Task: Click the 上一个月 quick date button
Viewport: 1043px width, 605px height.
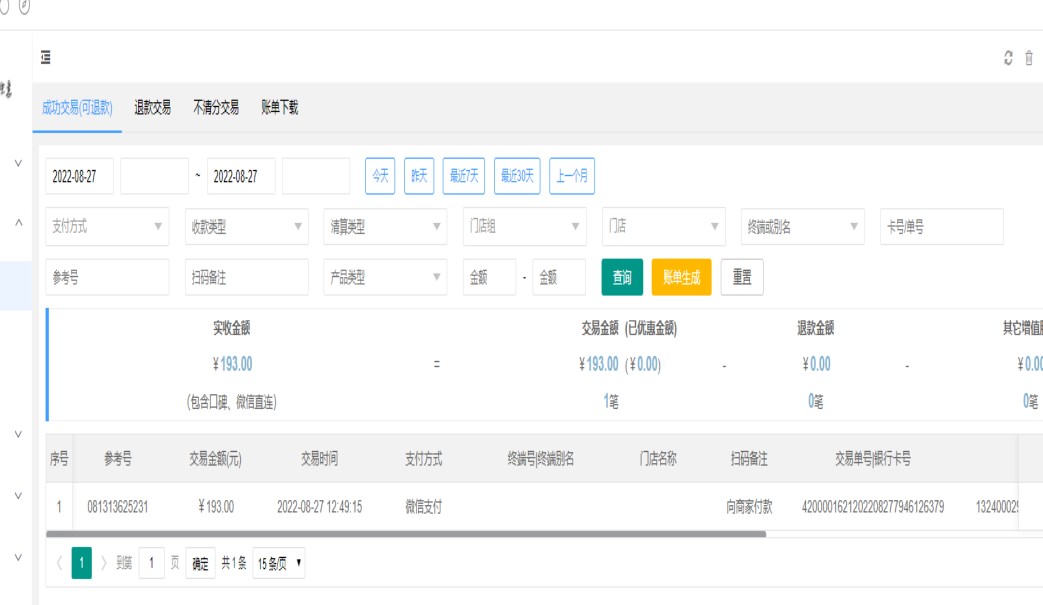Action: pyautogui.click(x=572, y=176)
